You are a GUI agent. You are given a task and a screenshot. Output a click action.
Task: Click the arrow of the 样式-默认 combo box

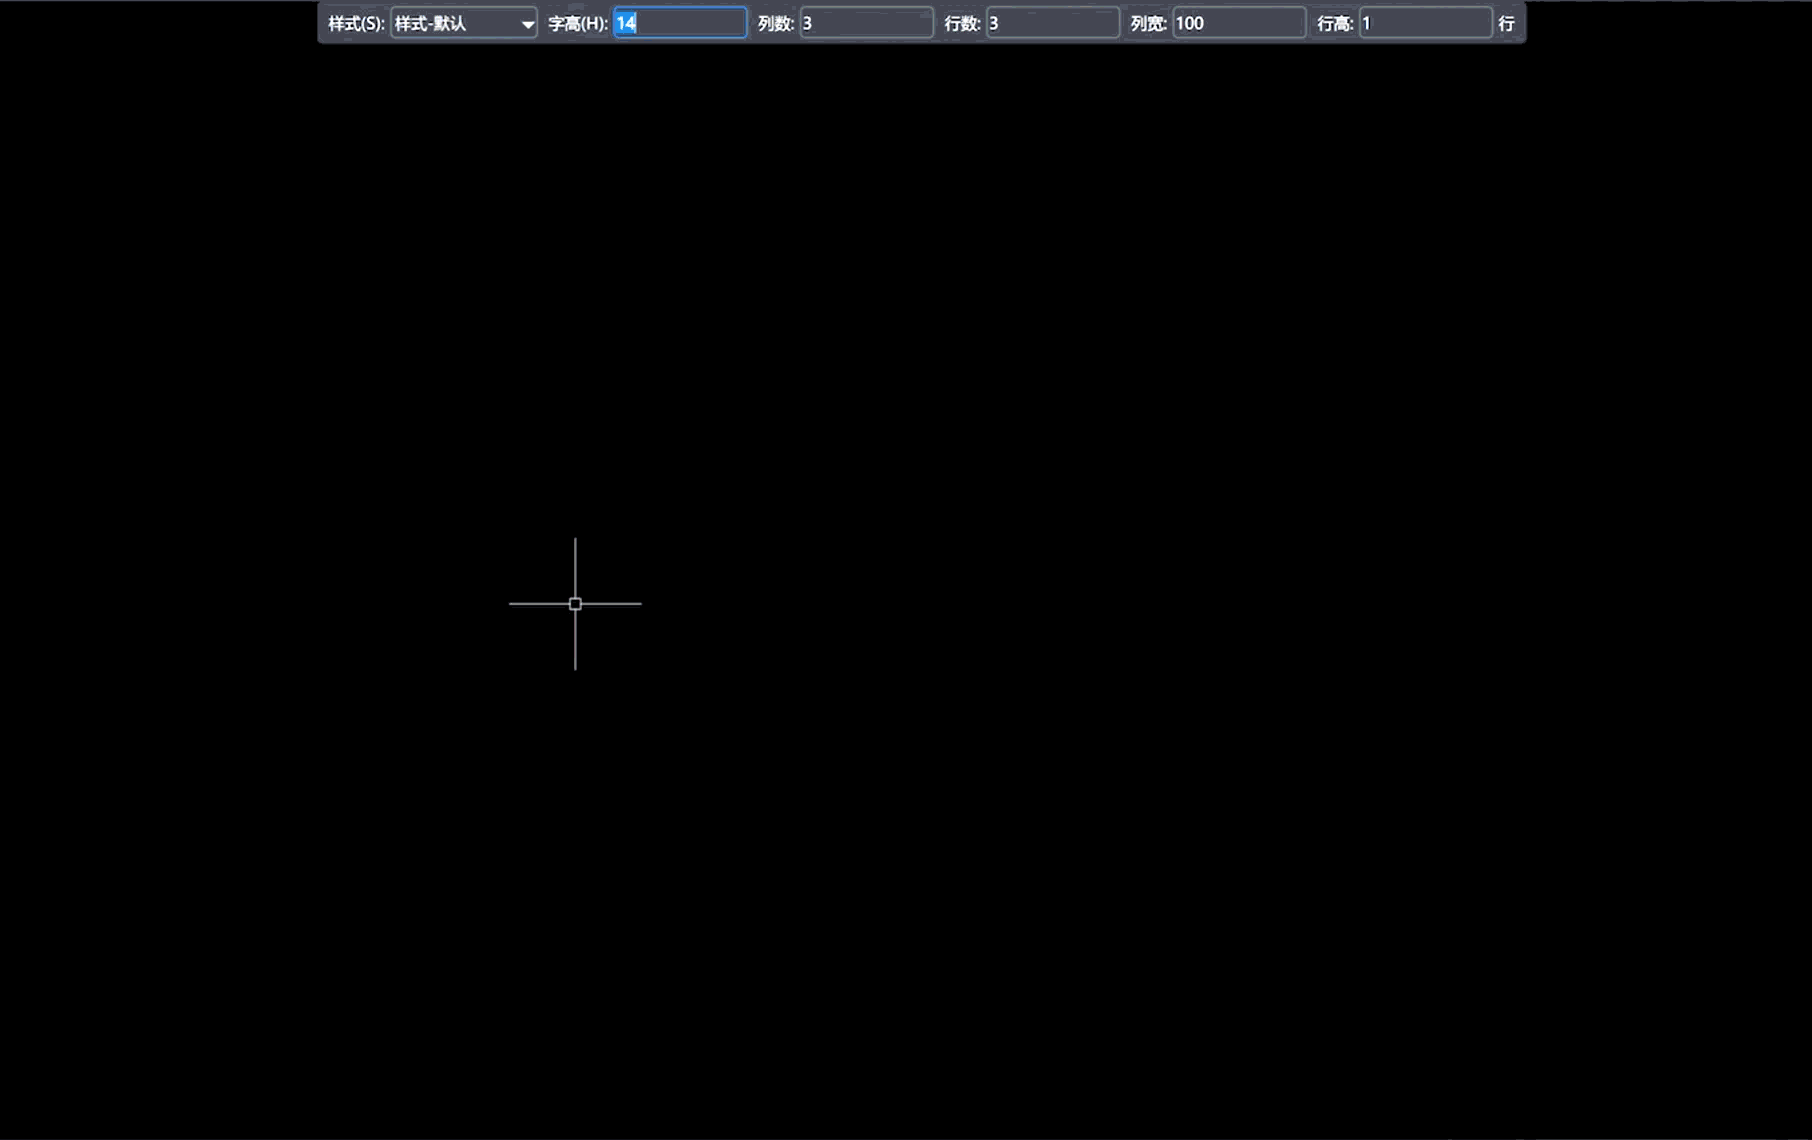(x=527, y=24)
